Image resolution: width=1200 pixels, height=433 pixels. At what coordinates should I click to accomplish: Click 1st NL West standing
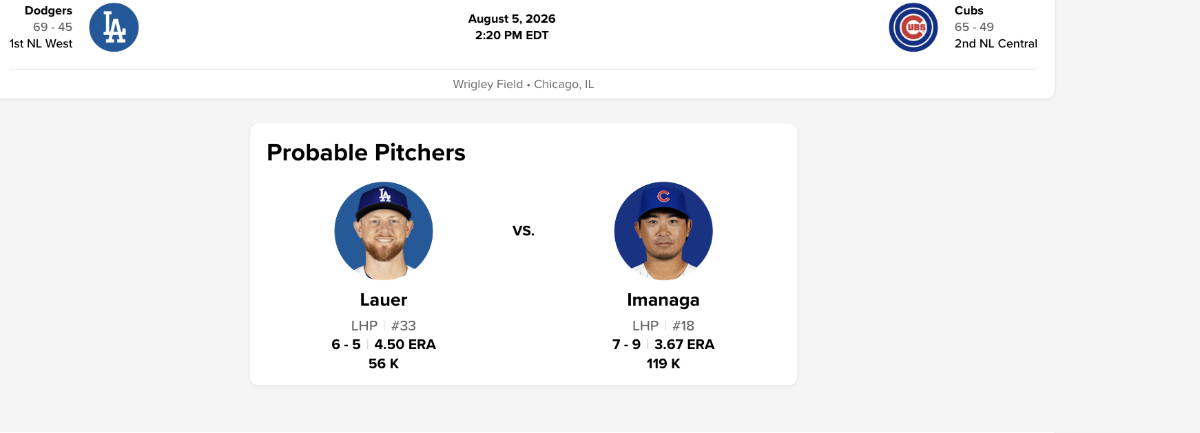coord(41,44)
